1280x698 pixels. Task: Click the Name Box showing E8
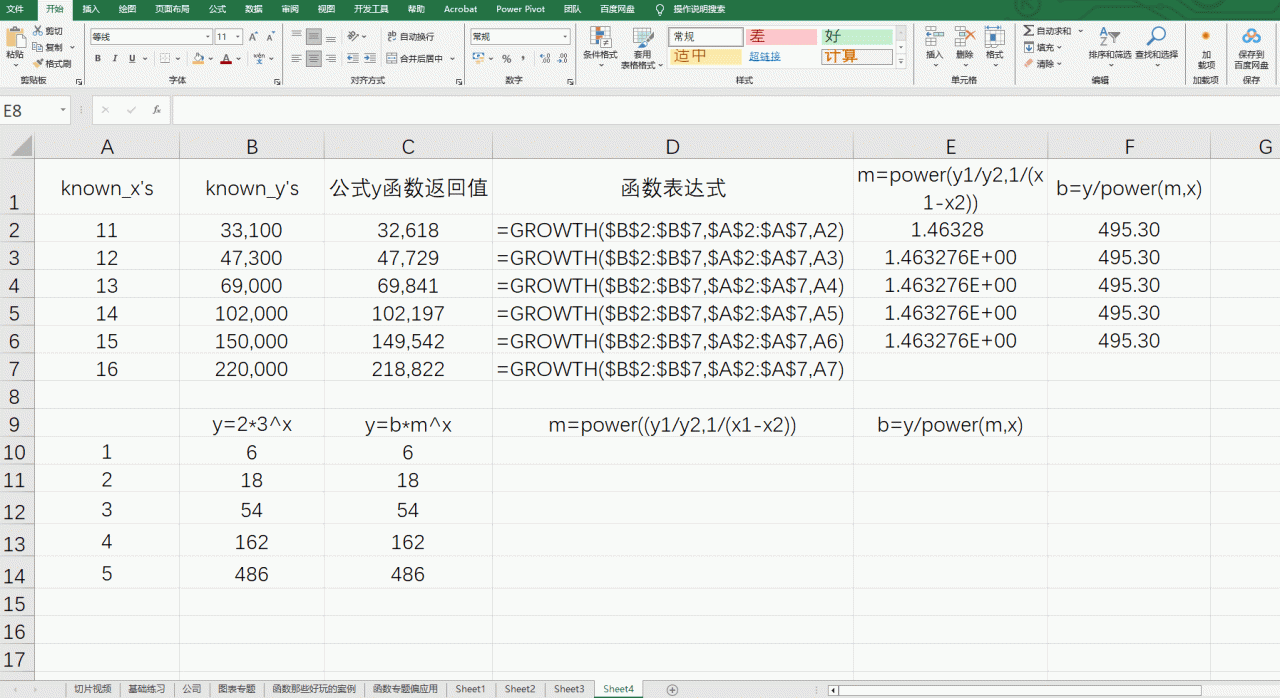35,110
